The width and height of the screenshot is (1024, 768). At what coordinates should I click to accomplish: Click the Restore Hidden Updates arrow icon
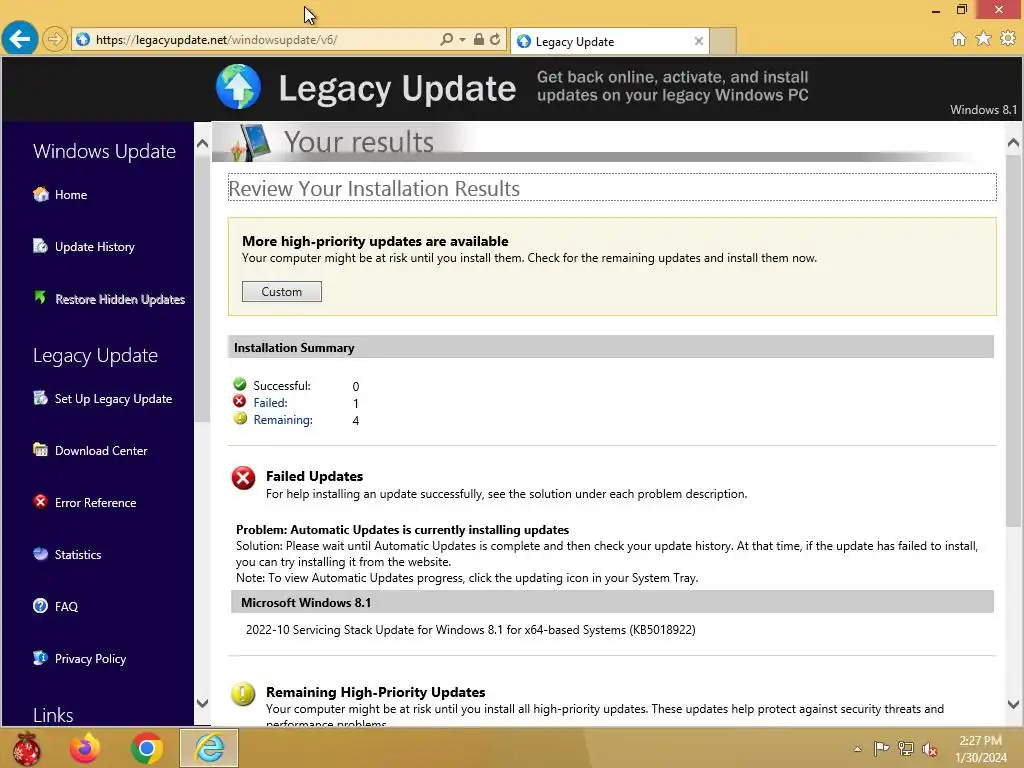tap(40, 298)
